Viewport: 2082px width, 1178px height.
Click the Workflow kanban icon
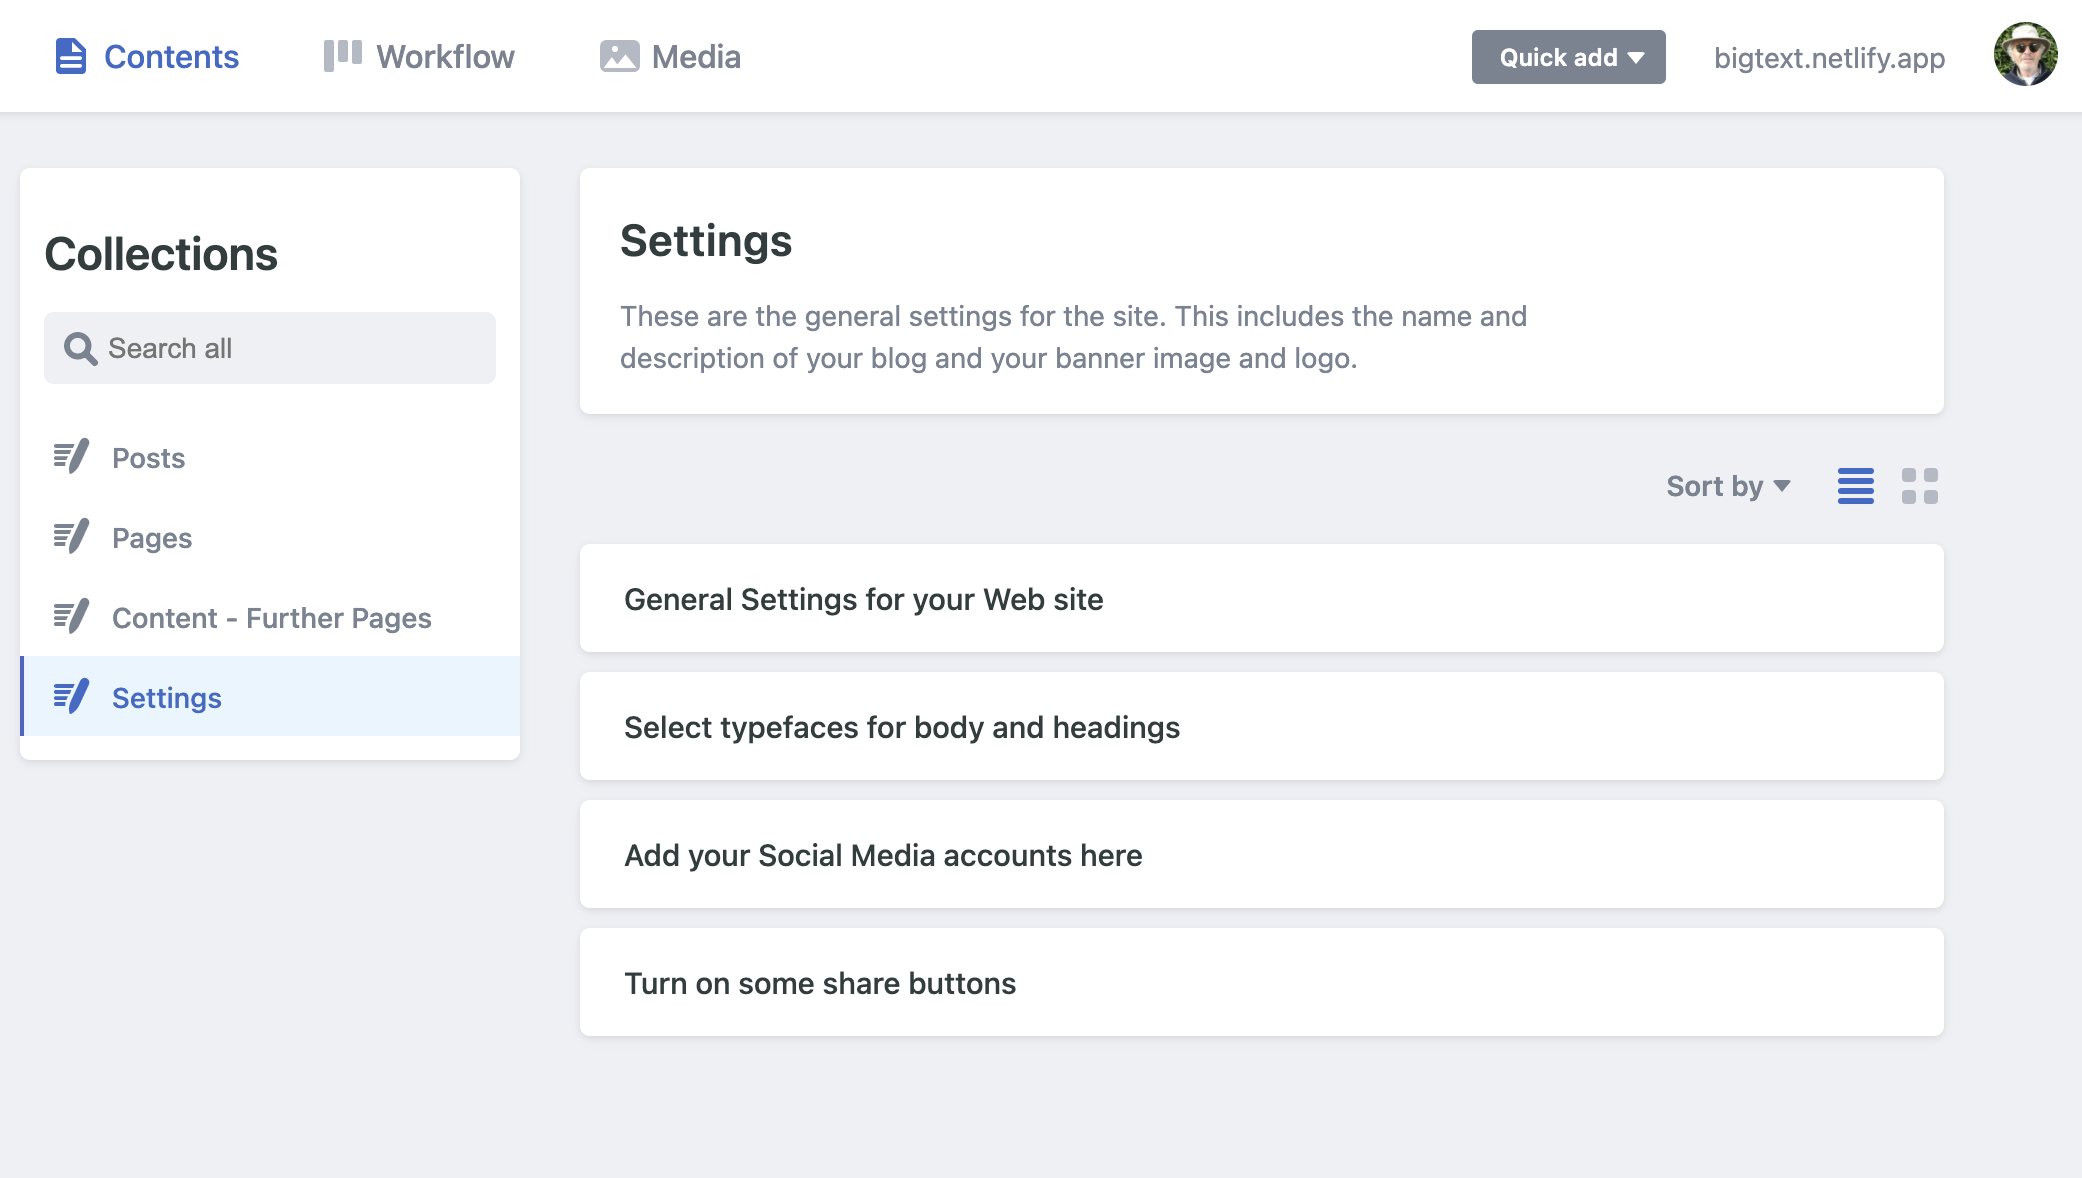click(x=342, y=56)
